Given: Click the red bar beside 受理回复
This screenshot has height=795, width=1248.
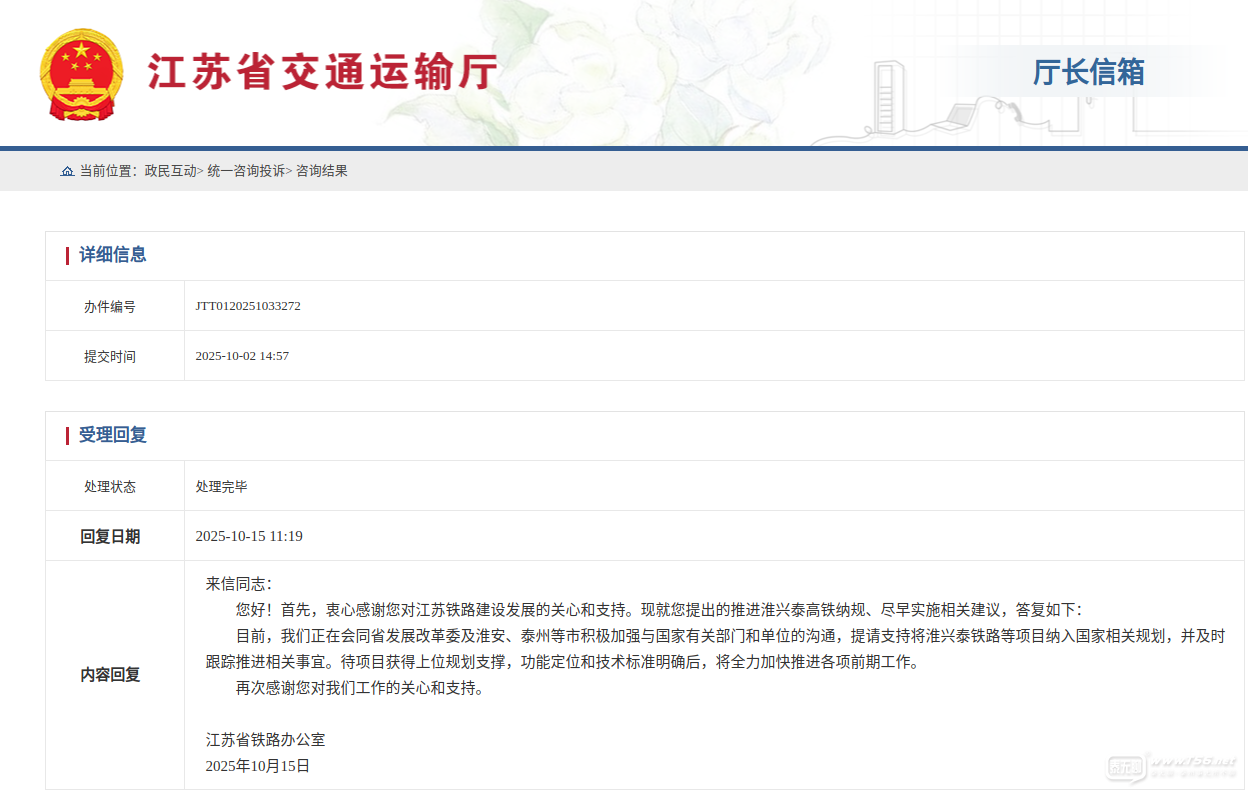Looking at the screenshot, I should click(x=67, y=435).
